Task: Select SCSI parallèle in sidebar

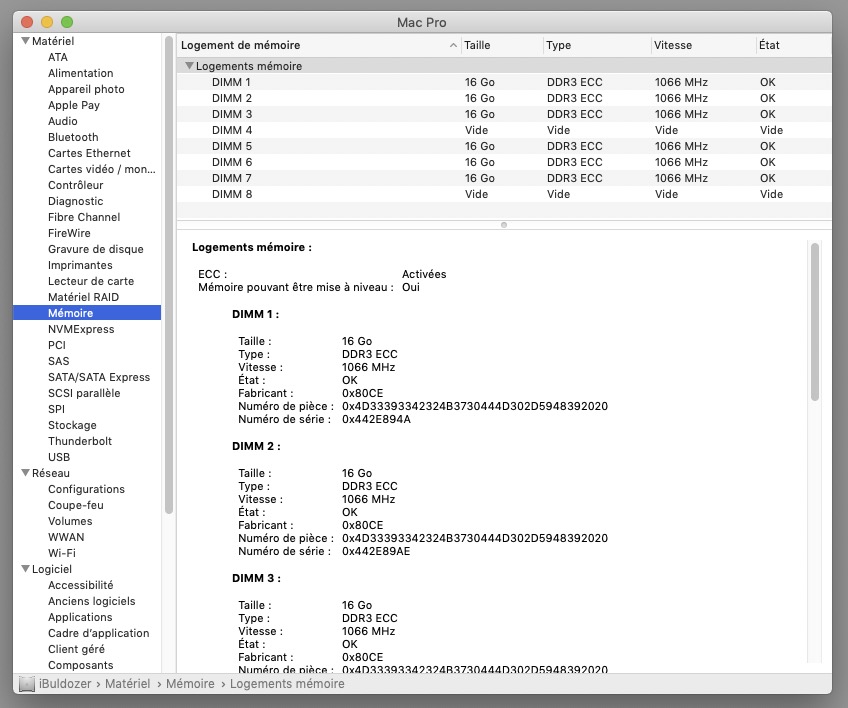Action: [x=84, y=393]
